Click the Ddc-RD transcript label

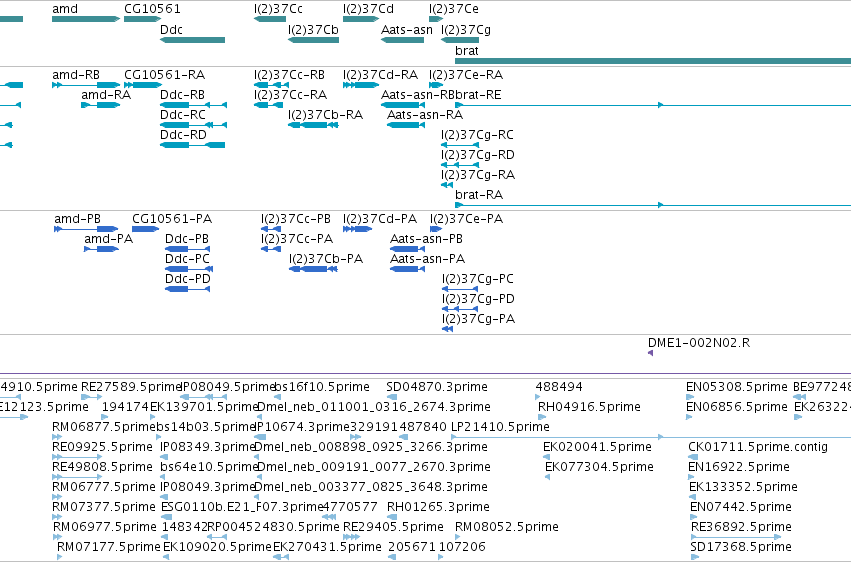183,135
